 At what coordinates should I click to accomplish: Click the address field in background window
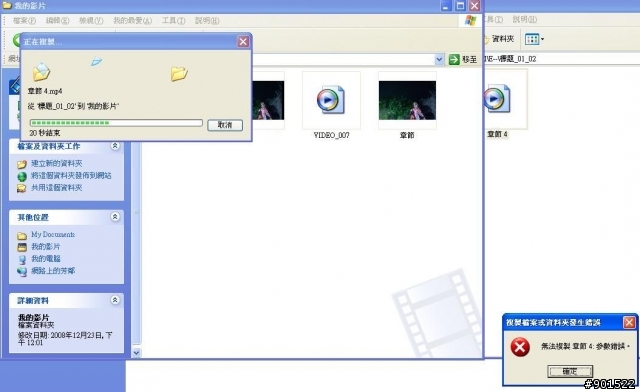click(x=562, y=59)
